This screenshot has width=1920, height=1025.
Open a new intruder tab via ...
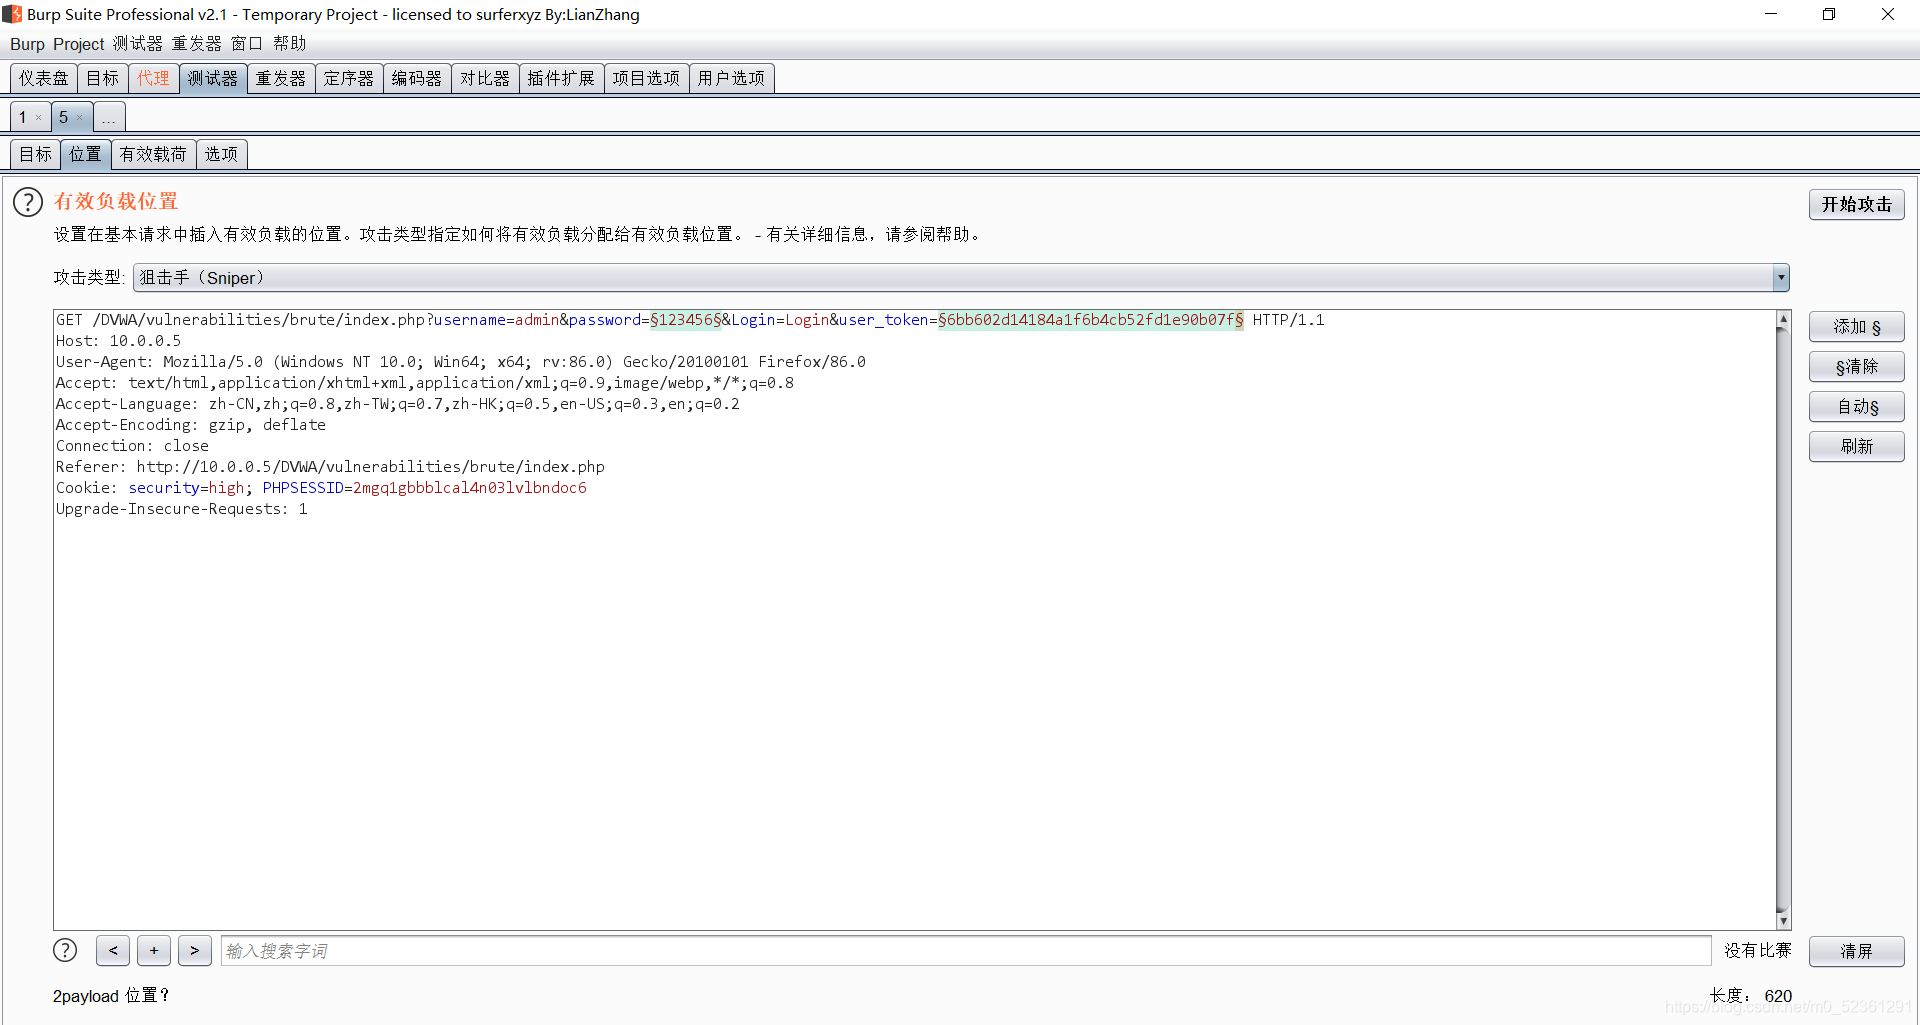(109, 118)
